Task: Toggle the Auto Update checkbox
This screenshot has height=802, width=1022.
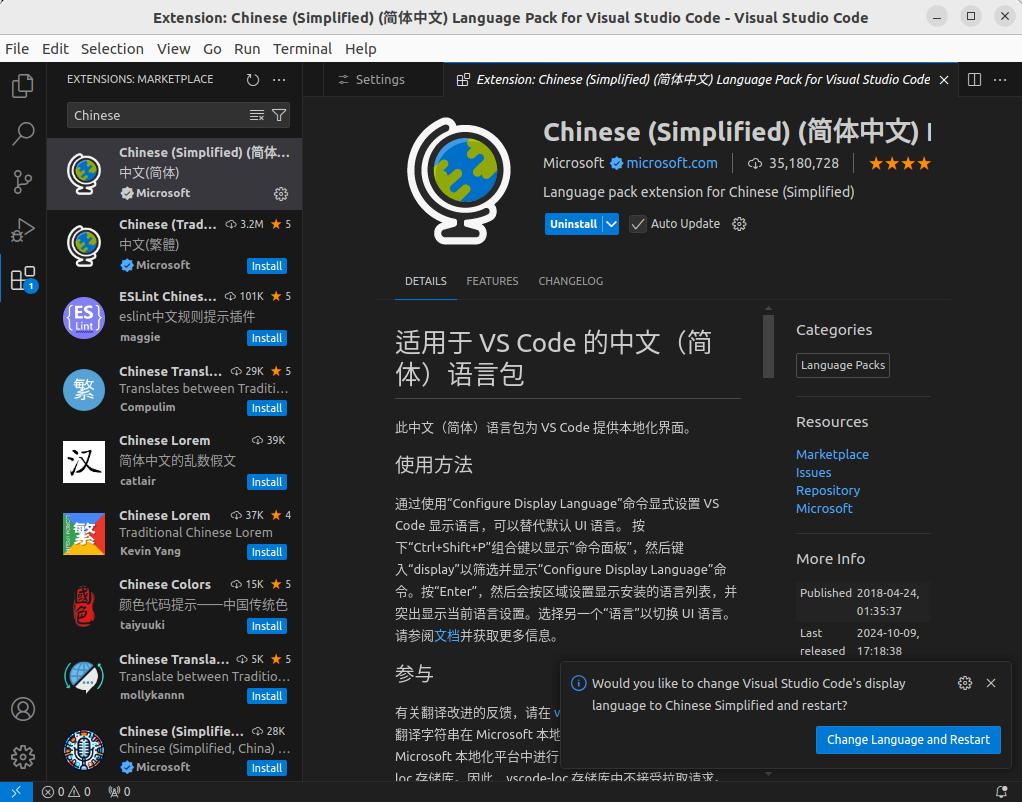Action: coord(637,224)
